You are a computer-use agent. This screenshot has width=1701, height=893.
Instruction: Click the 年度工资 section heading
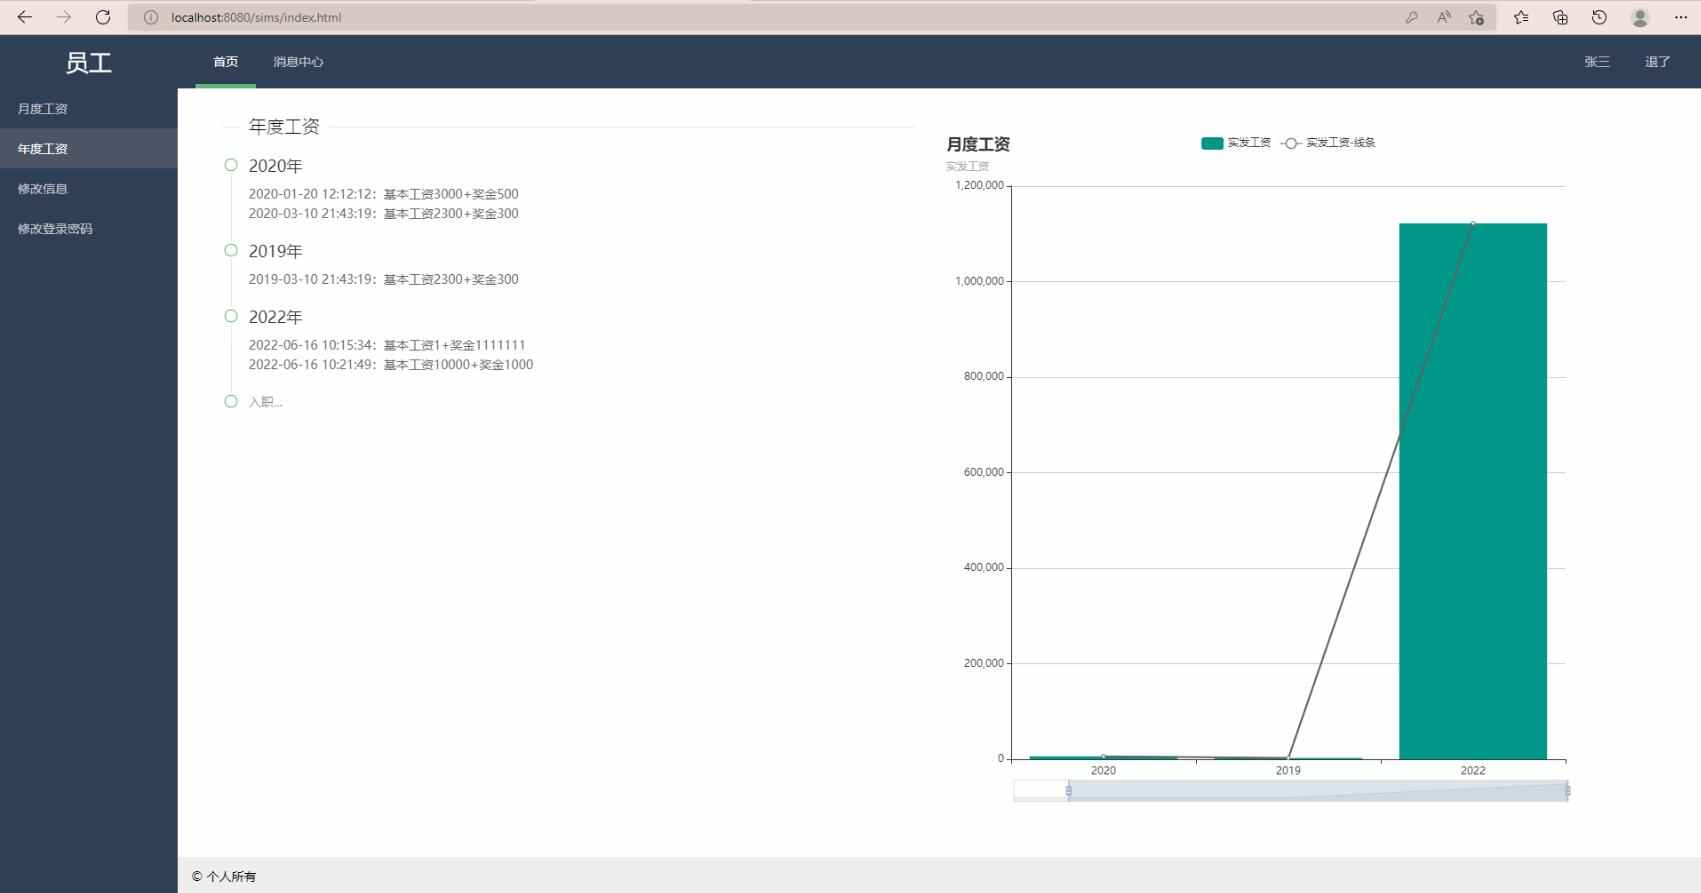[284, 127]
